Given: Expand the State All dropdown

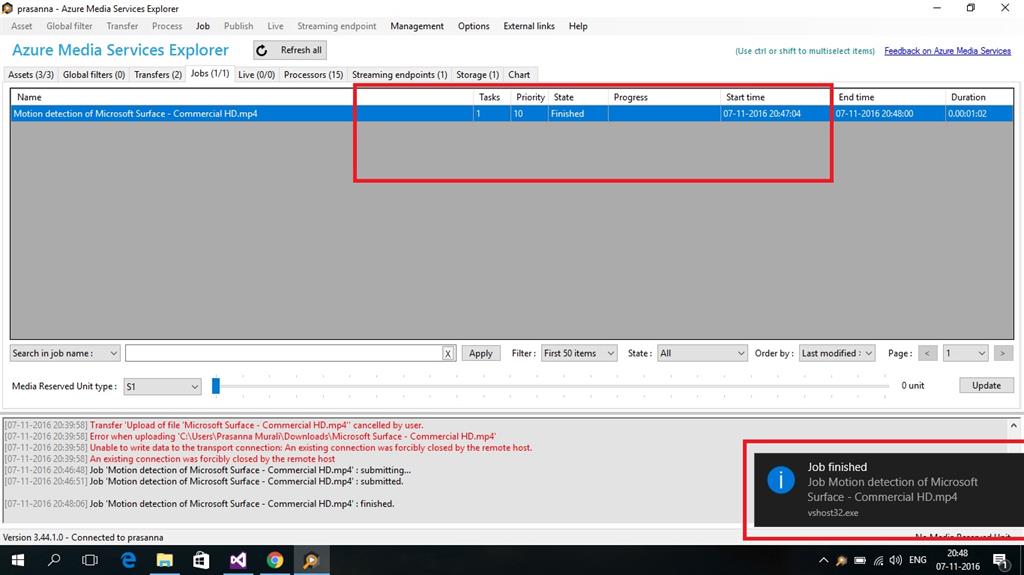Looking at the screenshot, I should [x=701, y=353].
